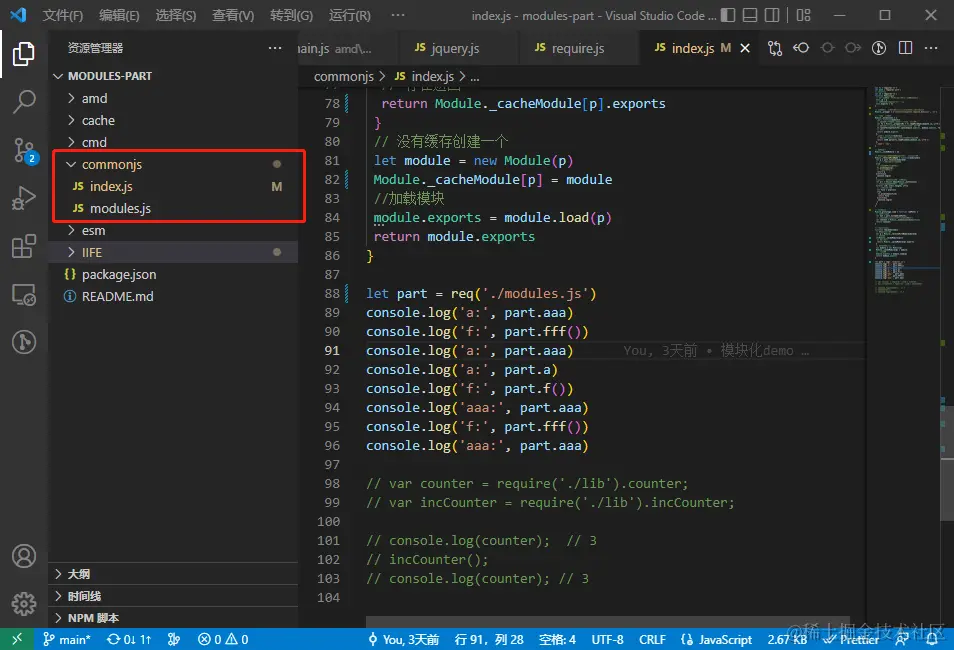Screen dimensions: 954x650
Task: Toggle the secondary side bar layout button
Action: [772, 15]
